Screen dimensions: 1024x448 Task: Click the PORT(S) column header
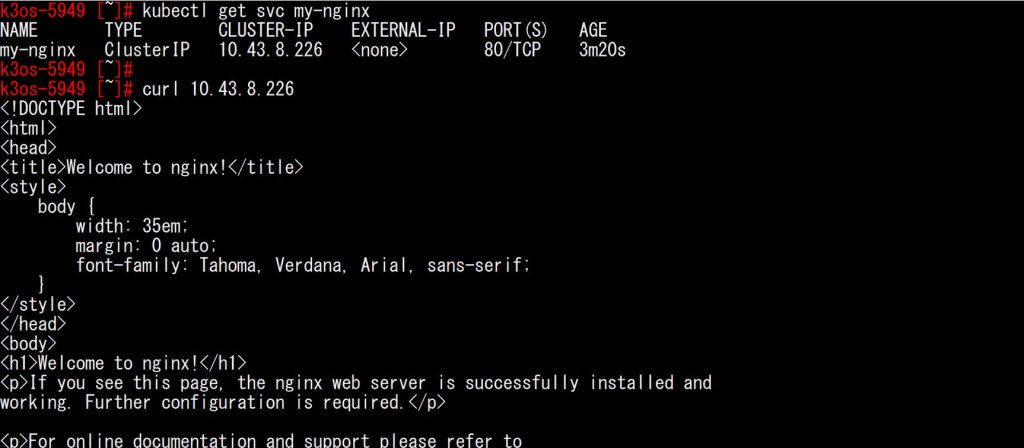[x=516, y=30]
